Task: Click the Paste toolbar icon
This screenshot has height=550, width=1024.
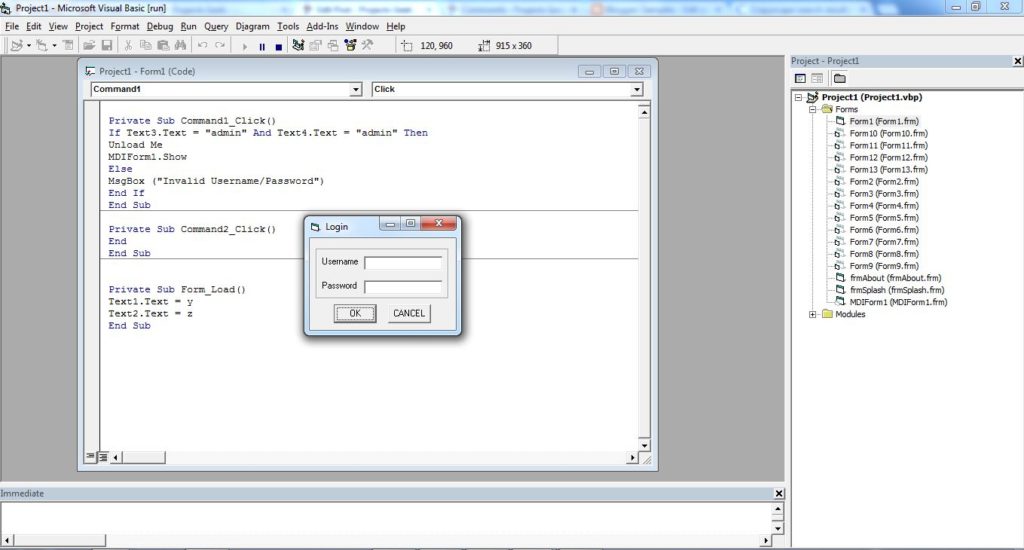Action: pyautogui.click(x=163, y=46)
